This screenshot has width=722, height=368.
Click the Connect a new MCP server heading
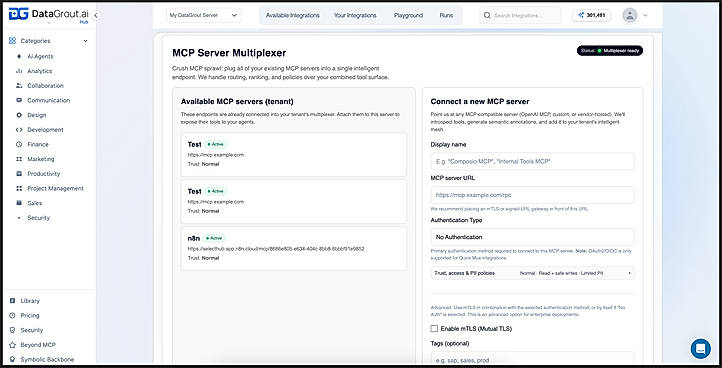coord(480,101)
